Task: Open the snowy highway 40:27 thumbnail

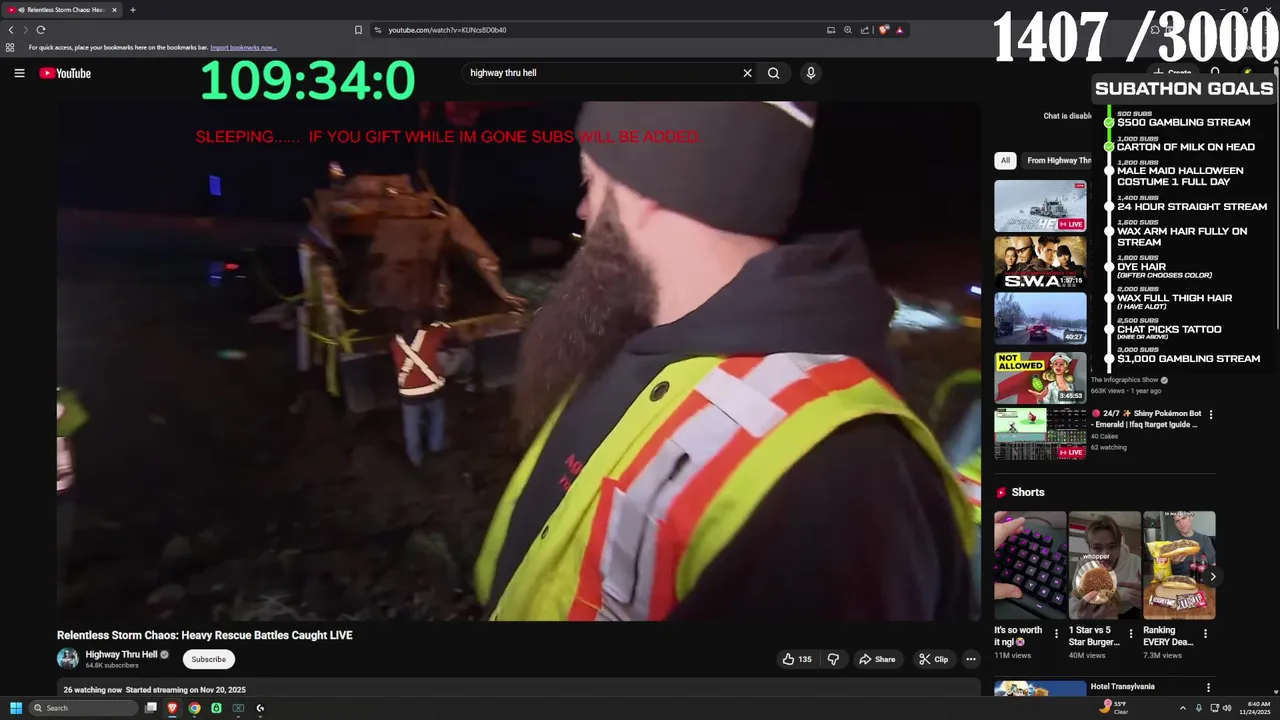Action: 1040,318
